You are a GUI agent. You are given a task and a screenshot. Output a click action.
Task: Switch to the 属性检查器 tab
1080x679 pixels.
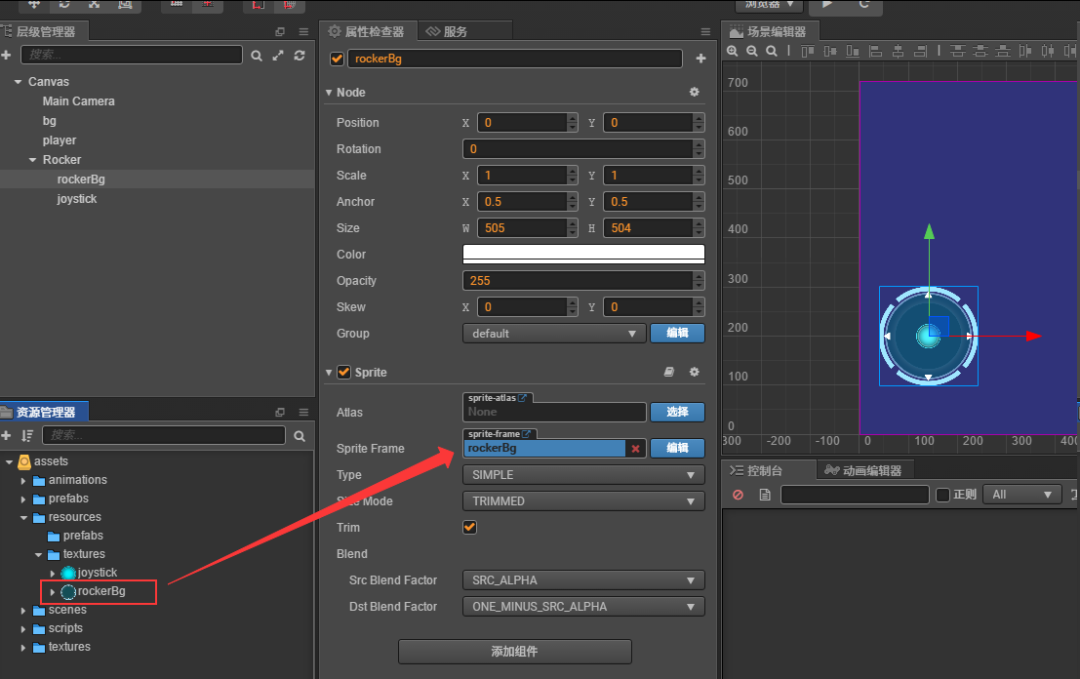pyautogui.click(x=368, y=32)
